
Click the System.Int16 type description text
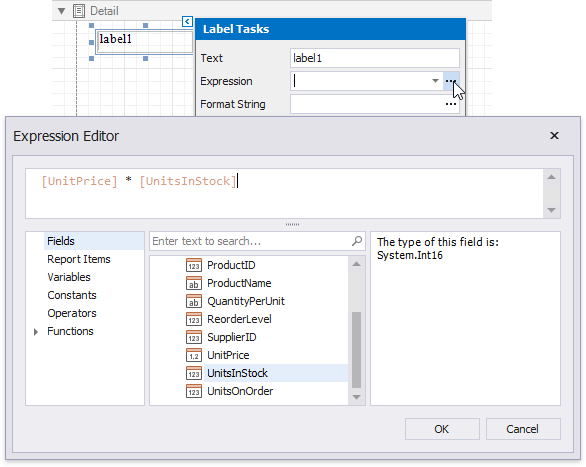point(410,256)
